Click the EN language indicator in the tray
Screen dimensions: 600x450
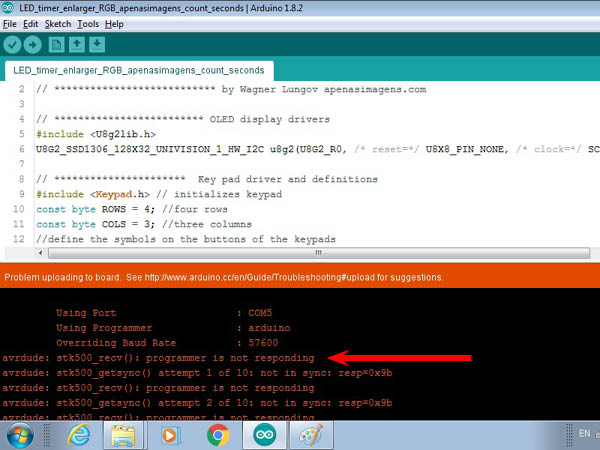[584, 433]
